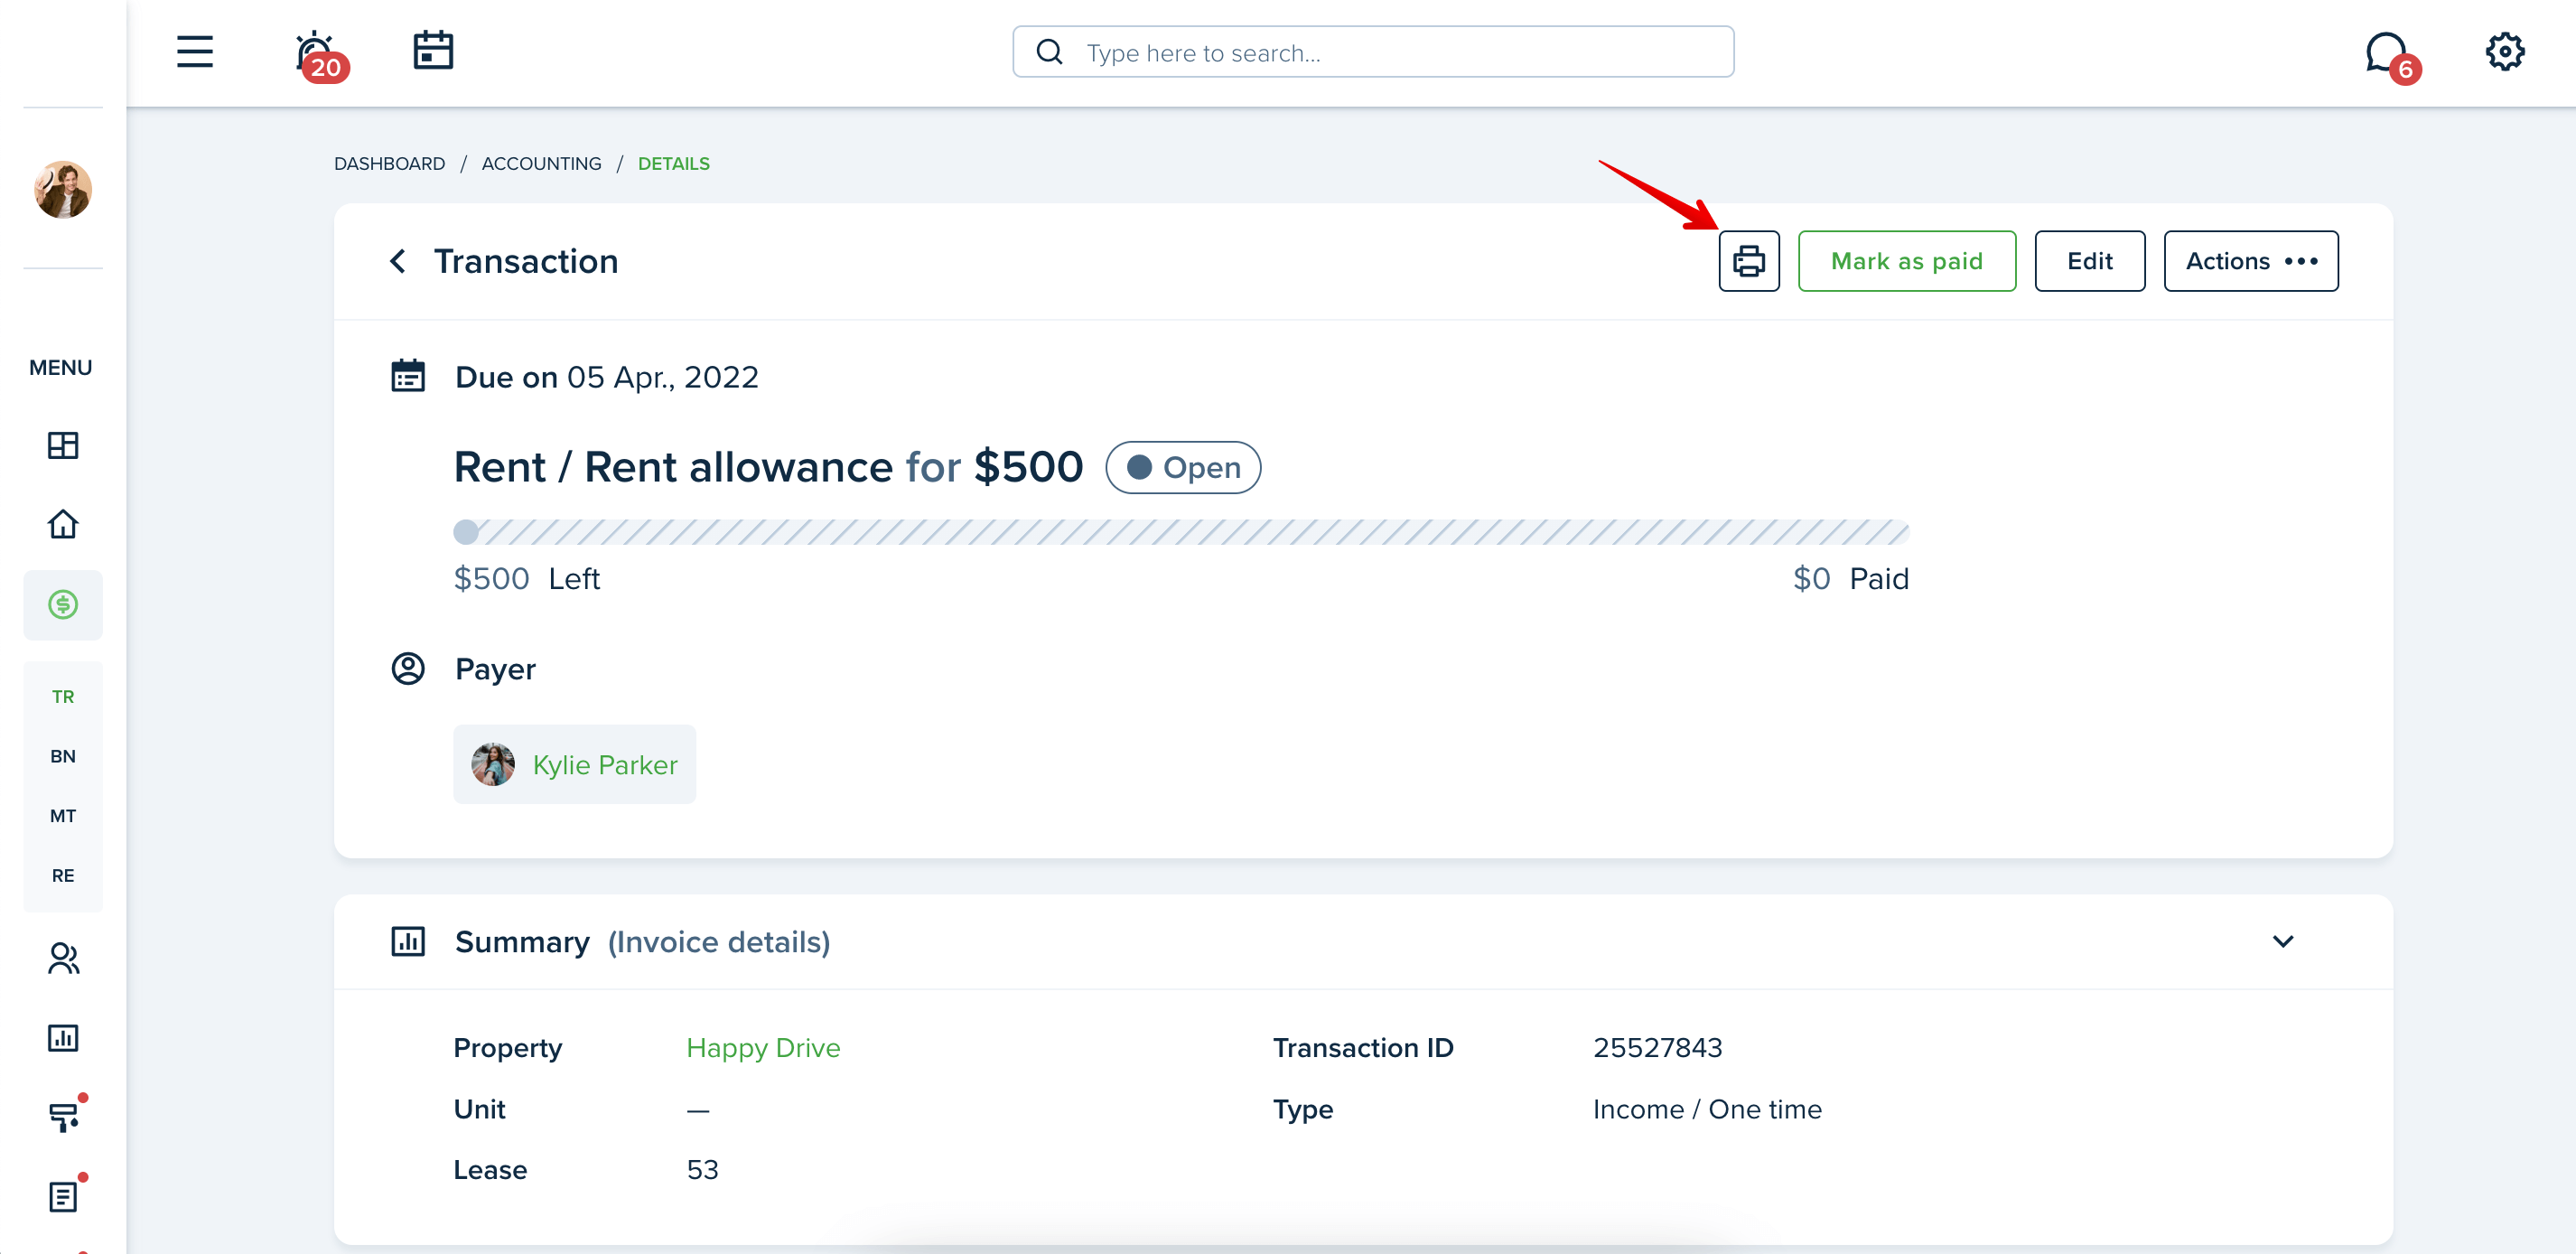2576x1254 pixels.
Task: Collapse the Summary section chevron
Action: pyautogui.click(x=2282, y=941)
